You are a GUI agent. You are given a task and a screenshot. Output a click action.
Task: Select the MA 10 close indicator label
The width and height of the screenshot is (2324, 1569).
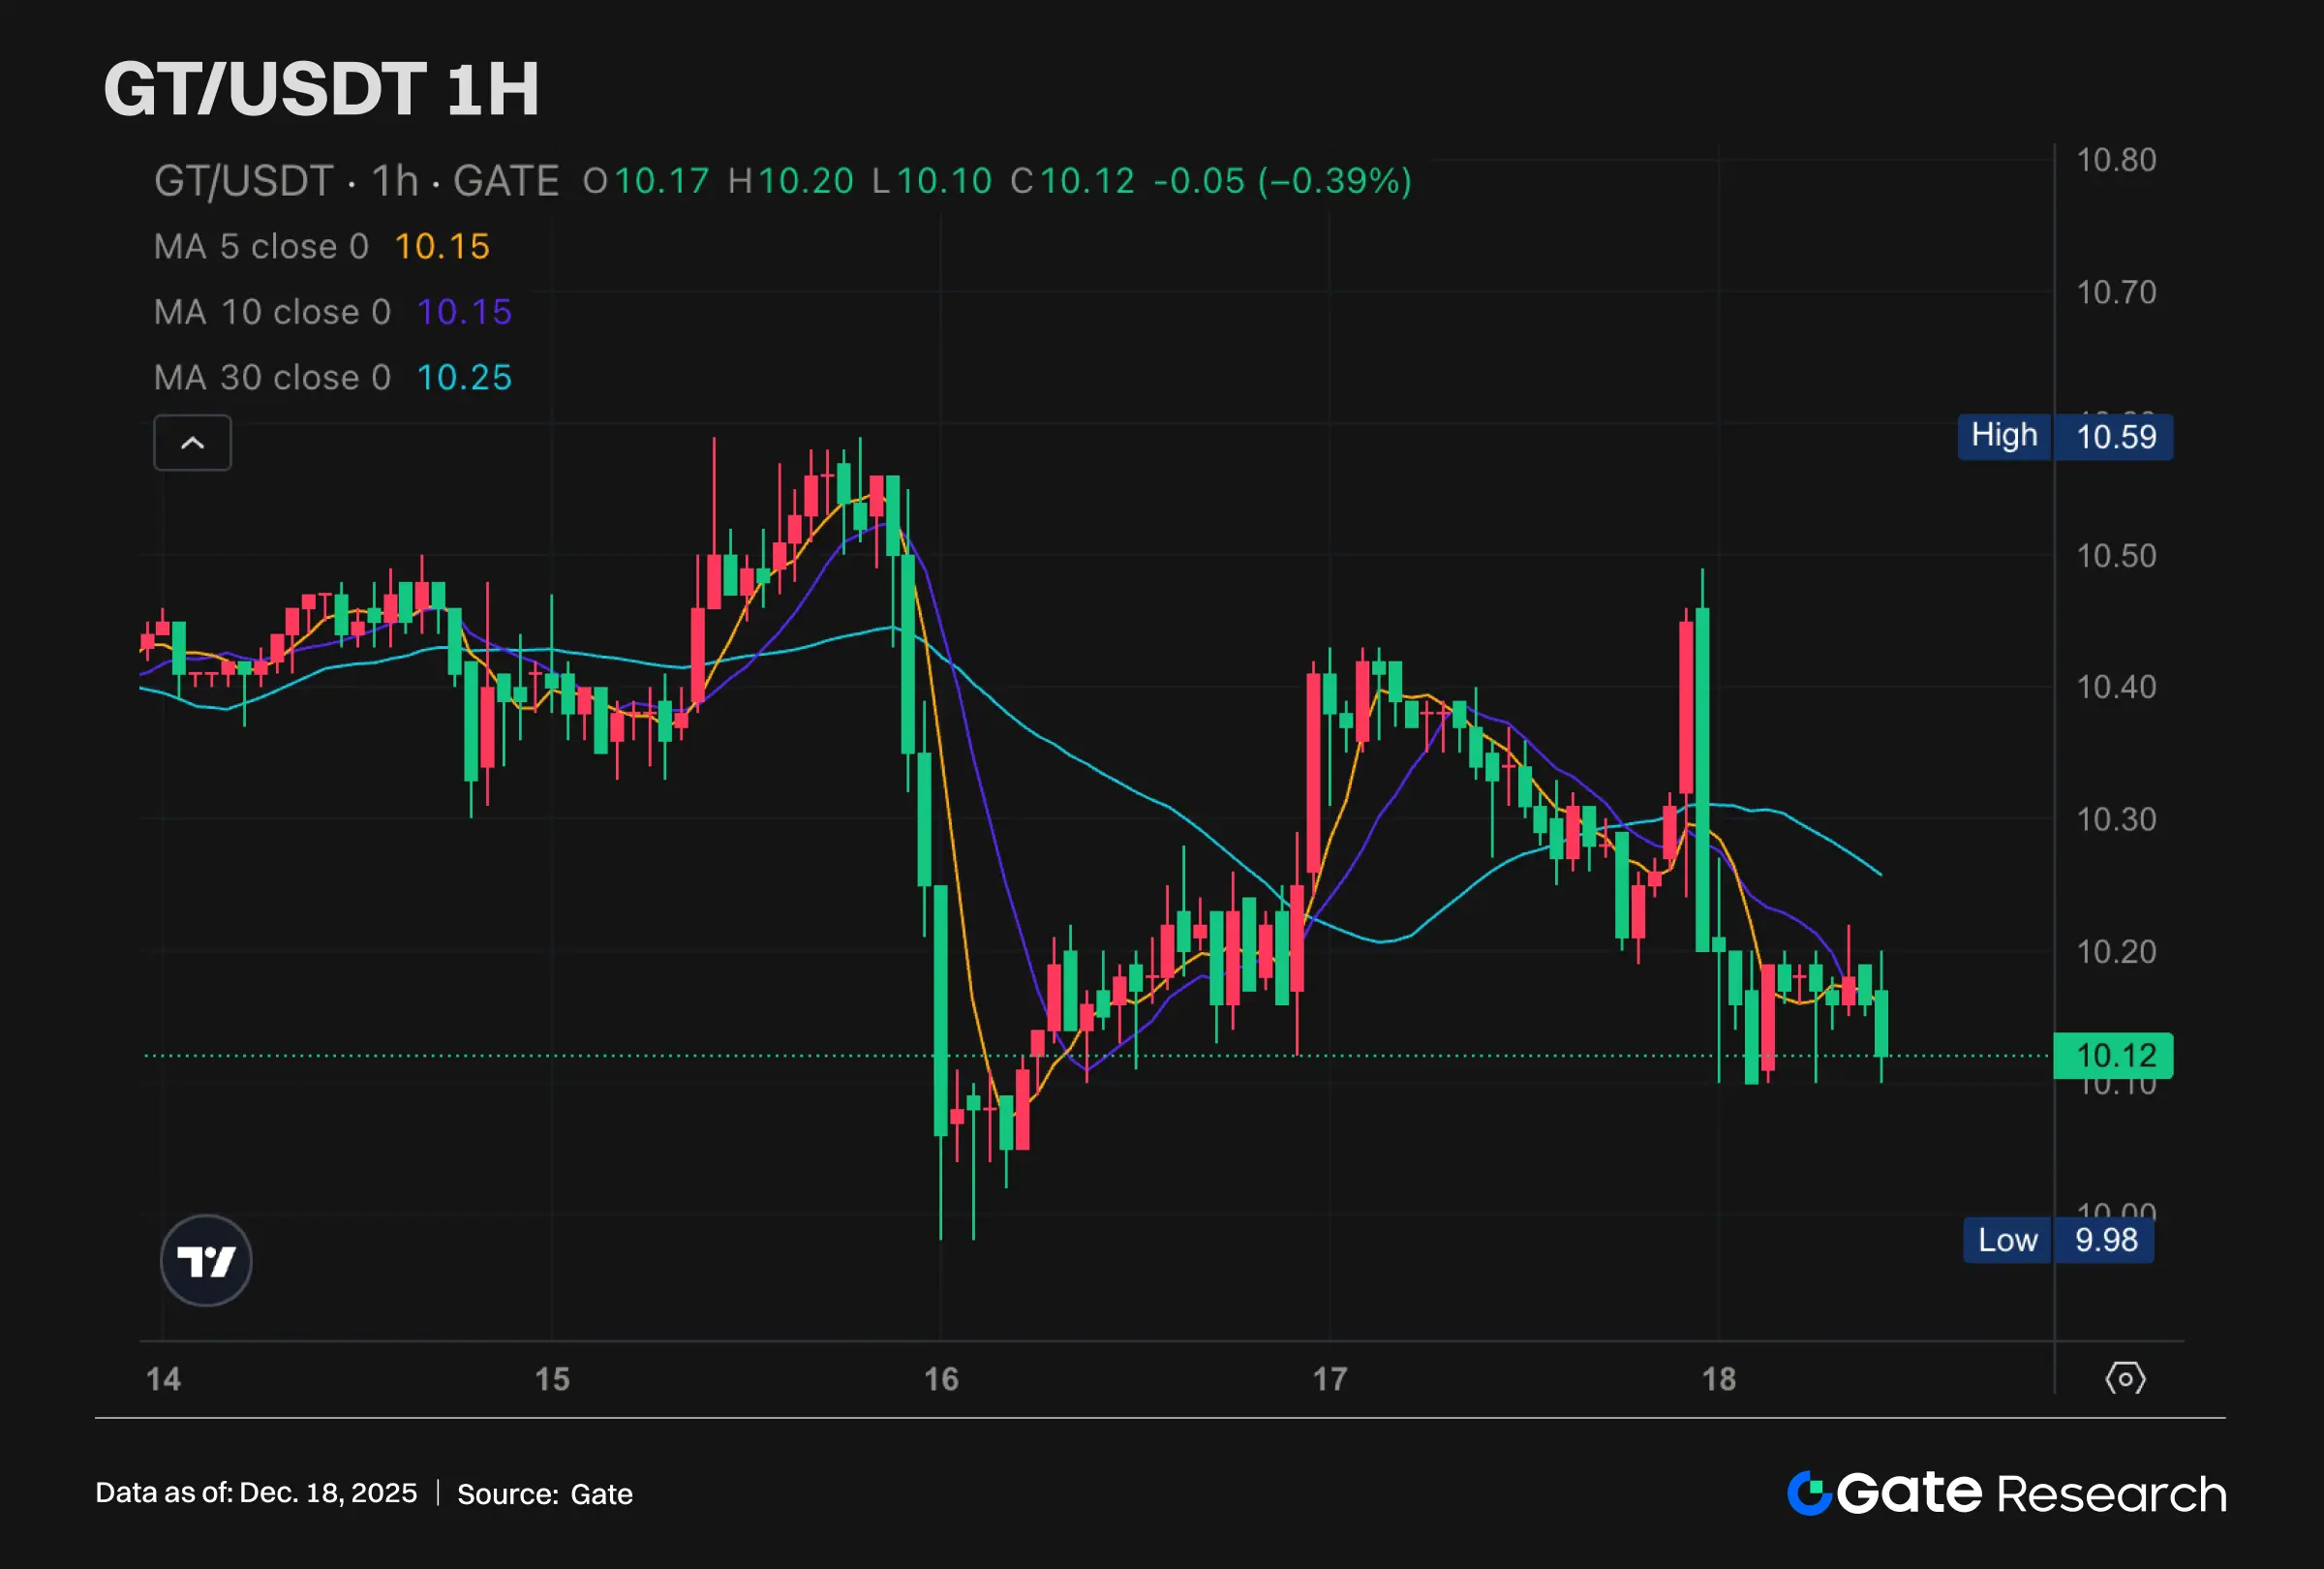point(272,312)
